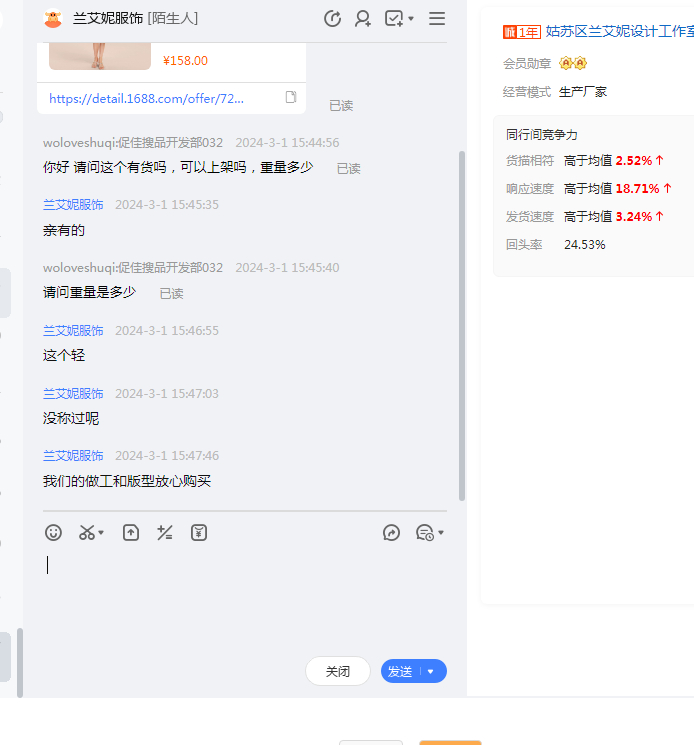Viewport: 694px width, 745px height.
Task: Open chat history with clock icon
Action: coord(425,533)
